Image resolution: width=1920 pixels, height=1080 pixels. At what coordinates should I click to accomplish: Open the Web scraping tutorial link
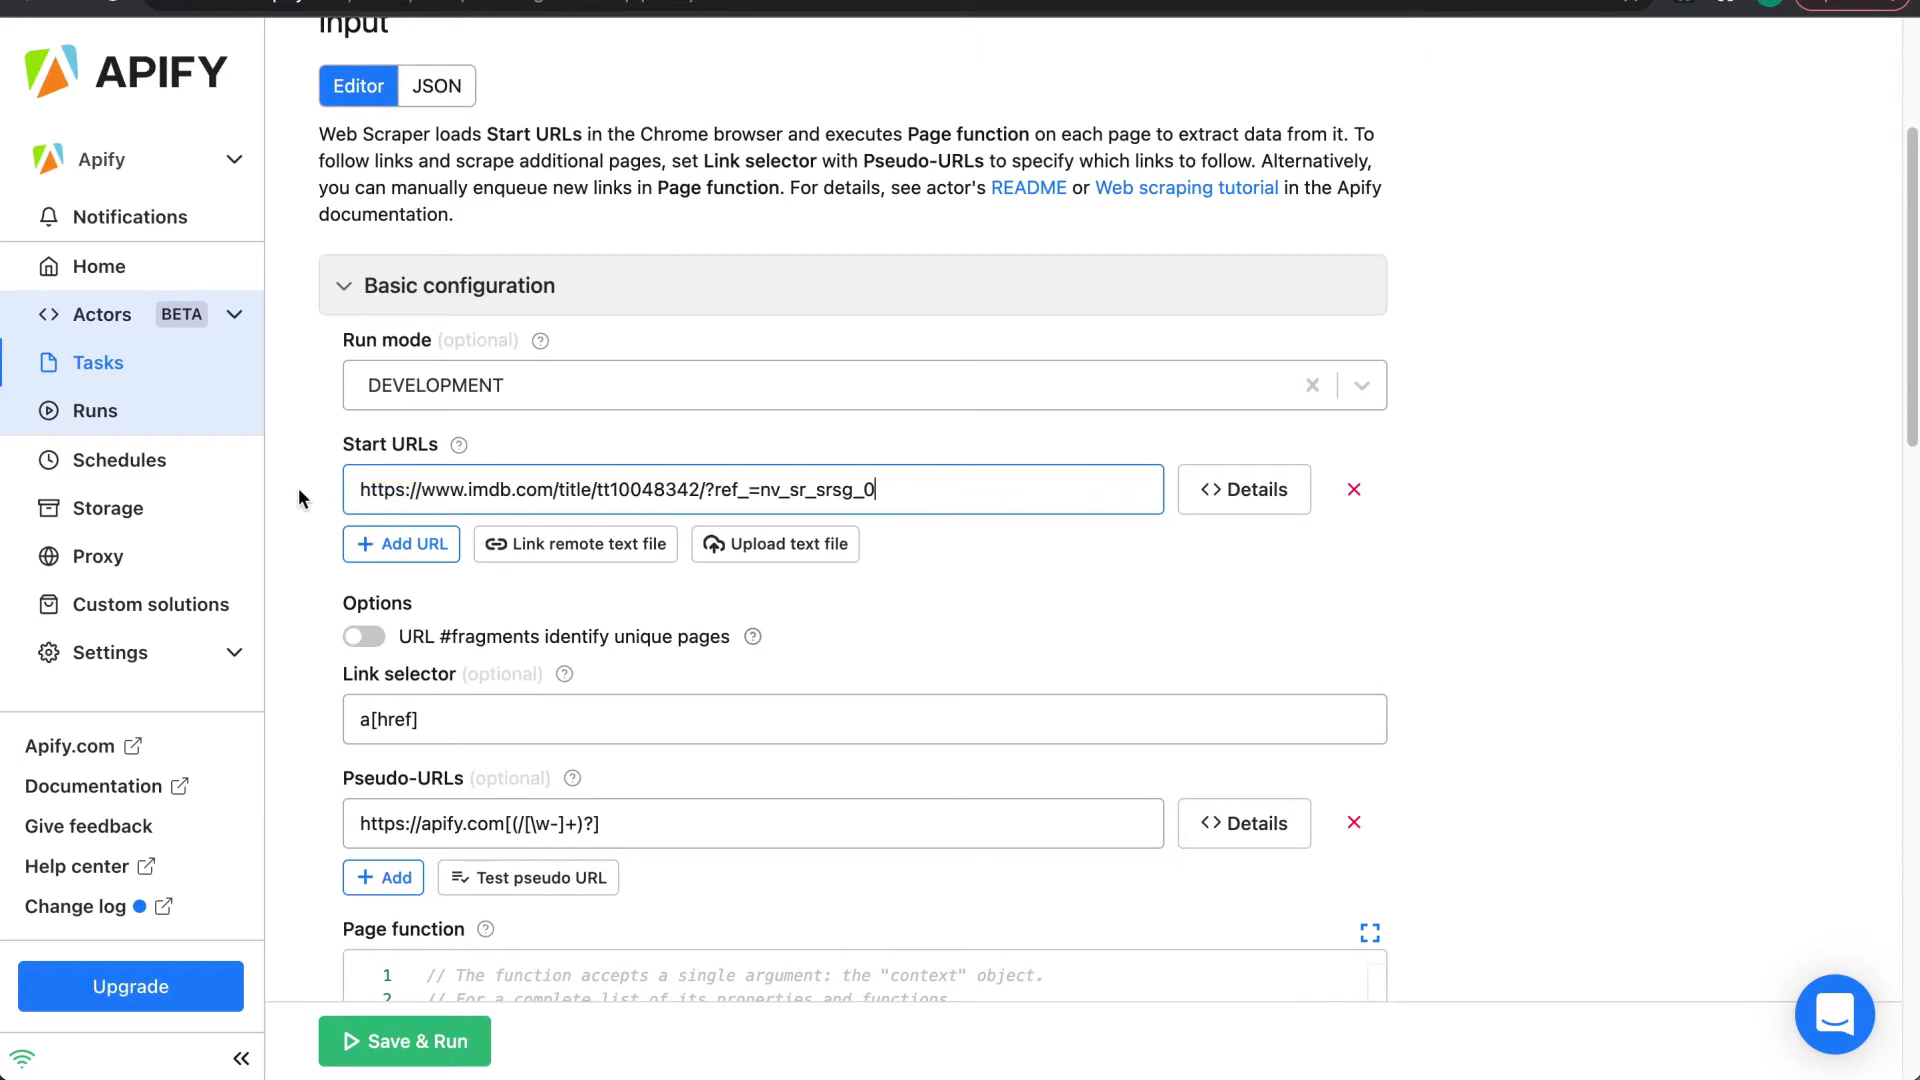pyautogui.click(x=1186, y=188)
